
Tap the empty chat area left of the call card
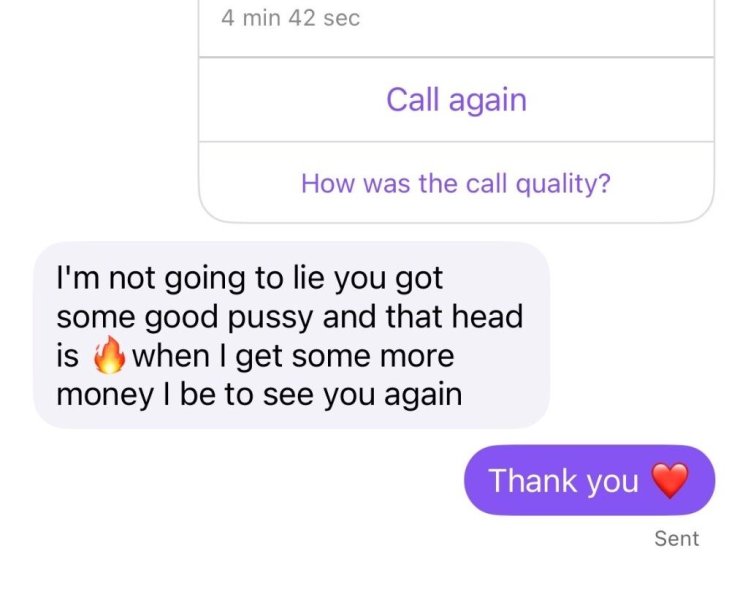pyautogui.click(x=98, y=110)
